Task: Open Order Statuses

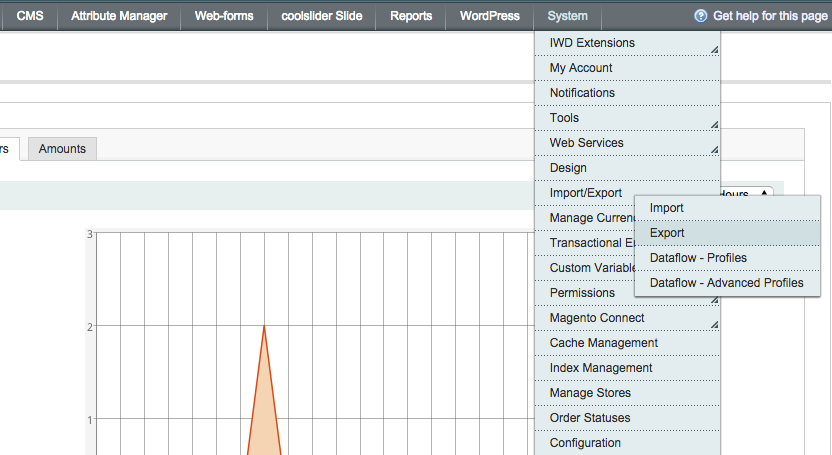Action: (627, 417)
